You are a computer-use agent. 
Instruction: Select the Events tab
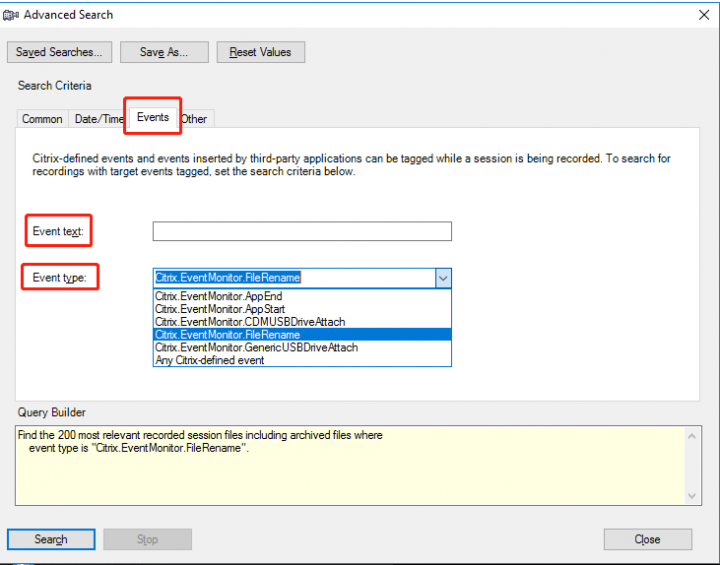pyautogui.click(x=152, y=117)
